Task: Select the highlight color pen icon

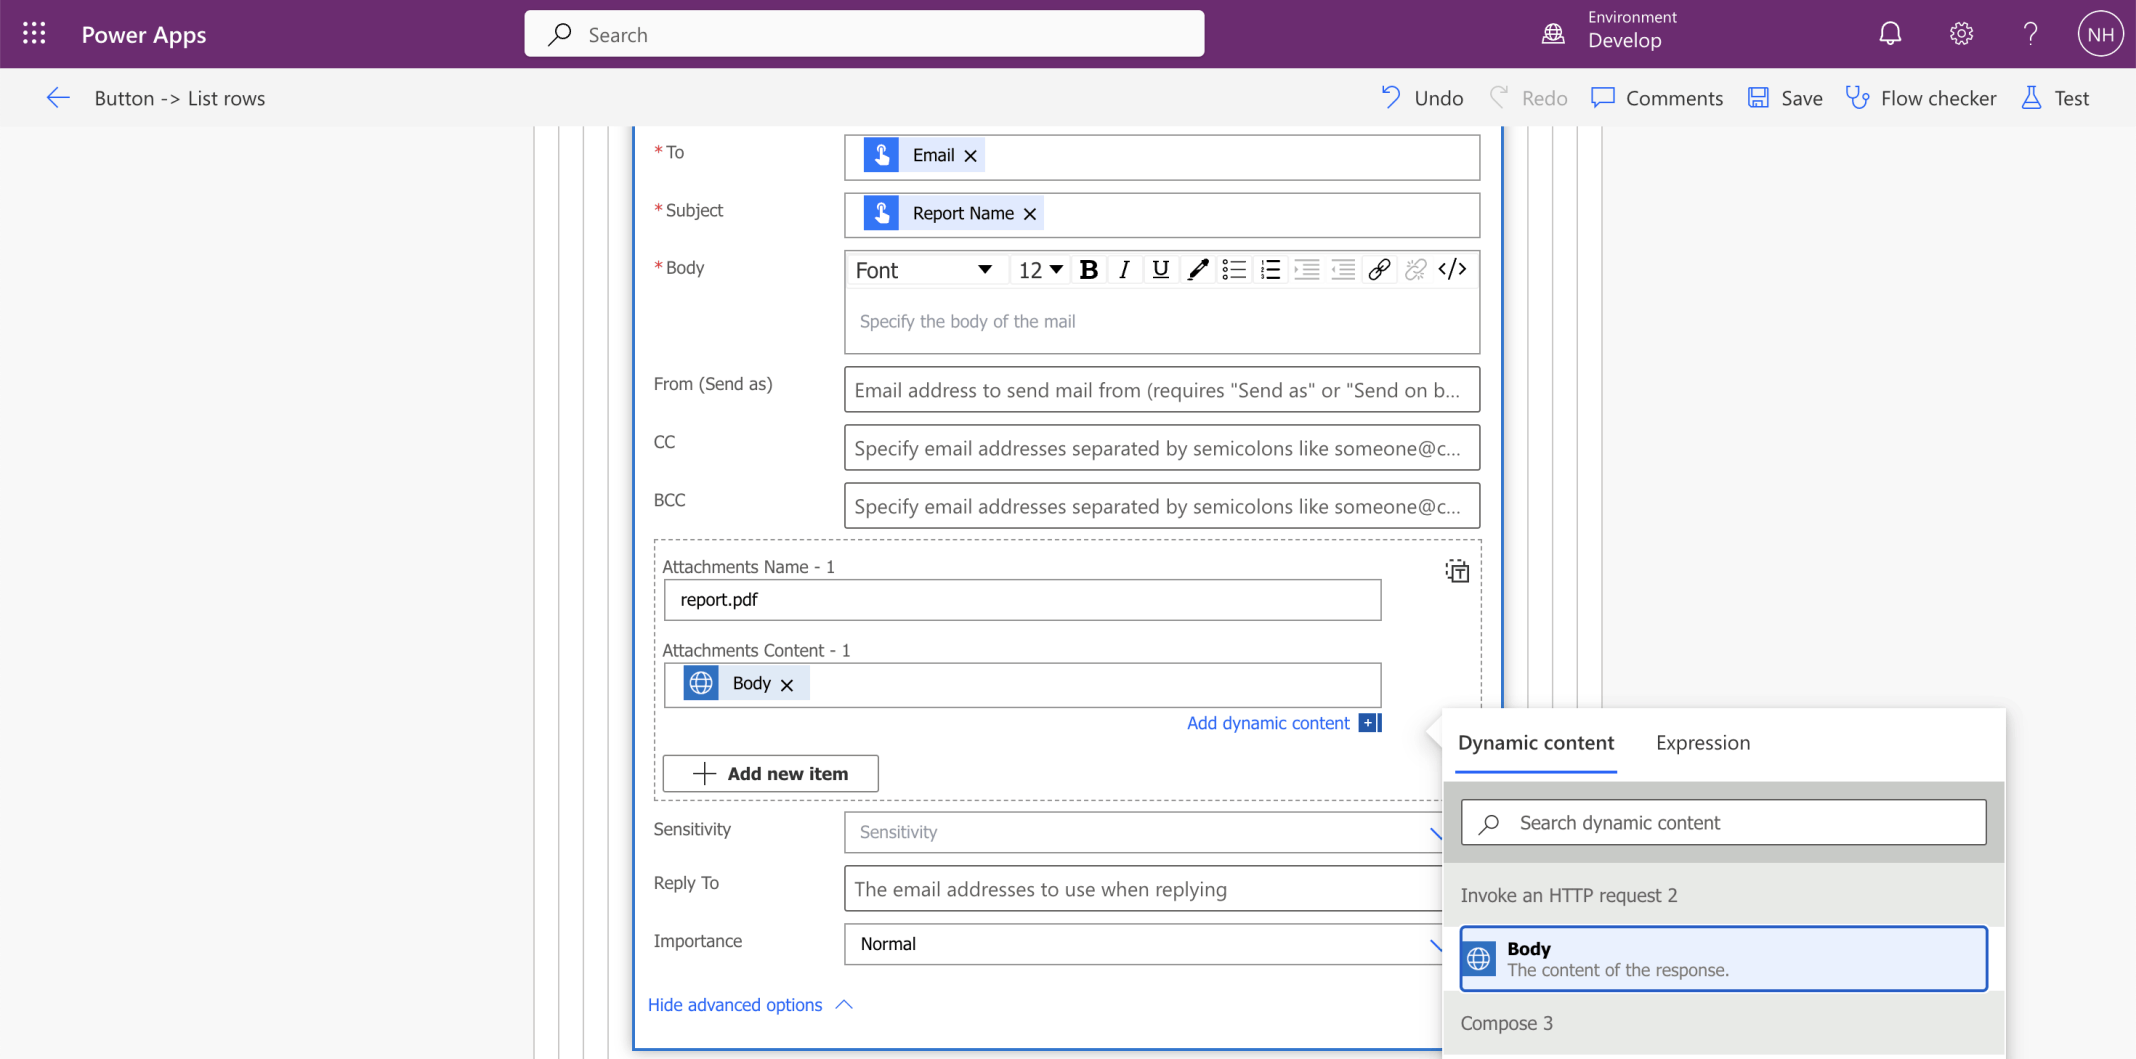Action: pyautogui.click(x=1197, y=269)
